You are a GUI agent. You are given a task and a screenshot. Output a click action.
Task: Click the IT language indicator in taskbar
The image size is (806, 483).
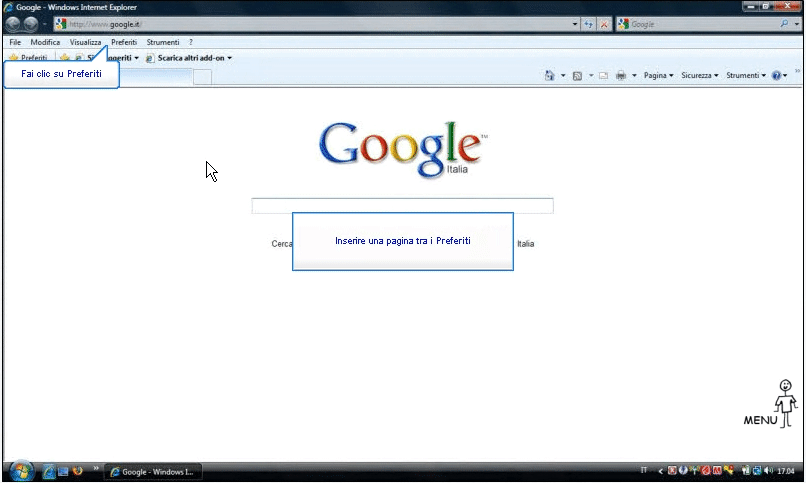pyautogui.click(x=644, y=471)
